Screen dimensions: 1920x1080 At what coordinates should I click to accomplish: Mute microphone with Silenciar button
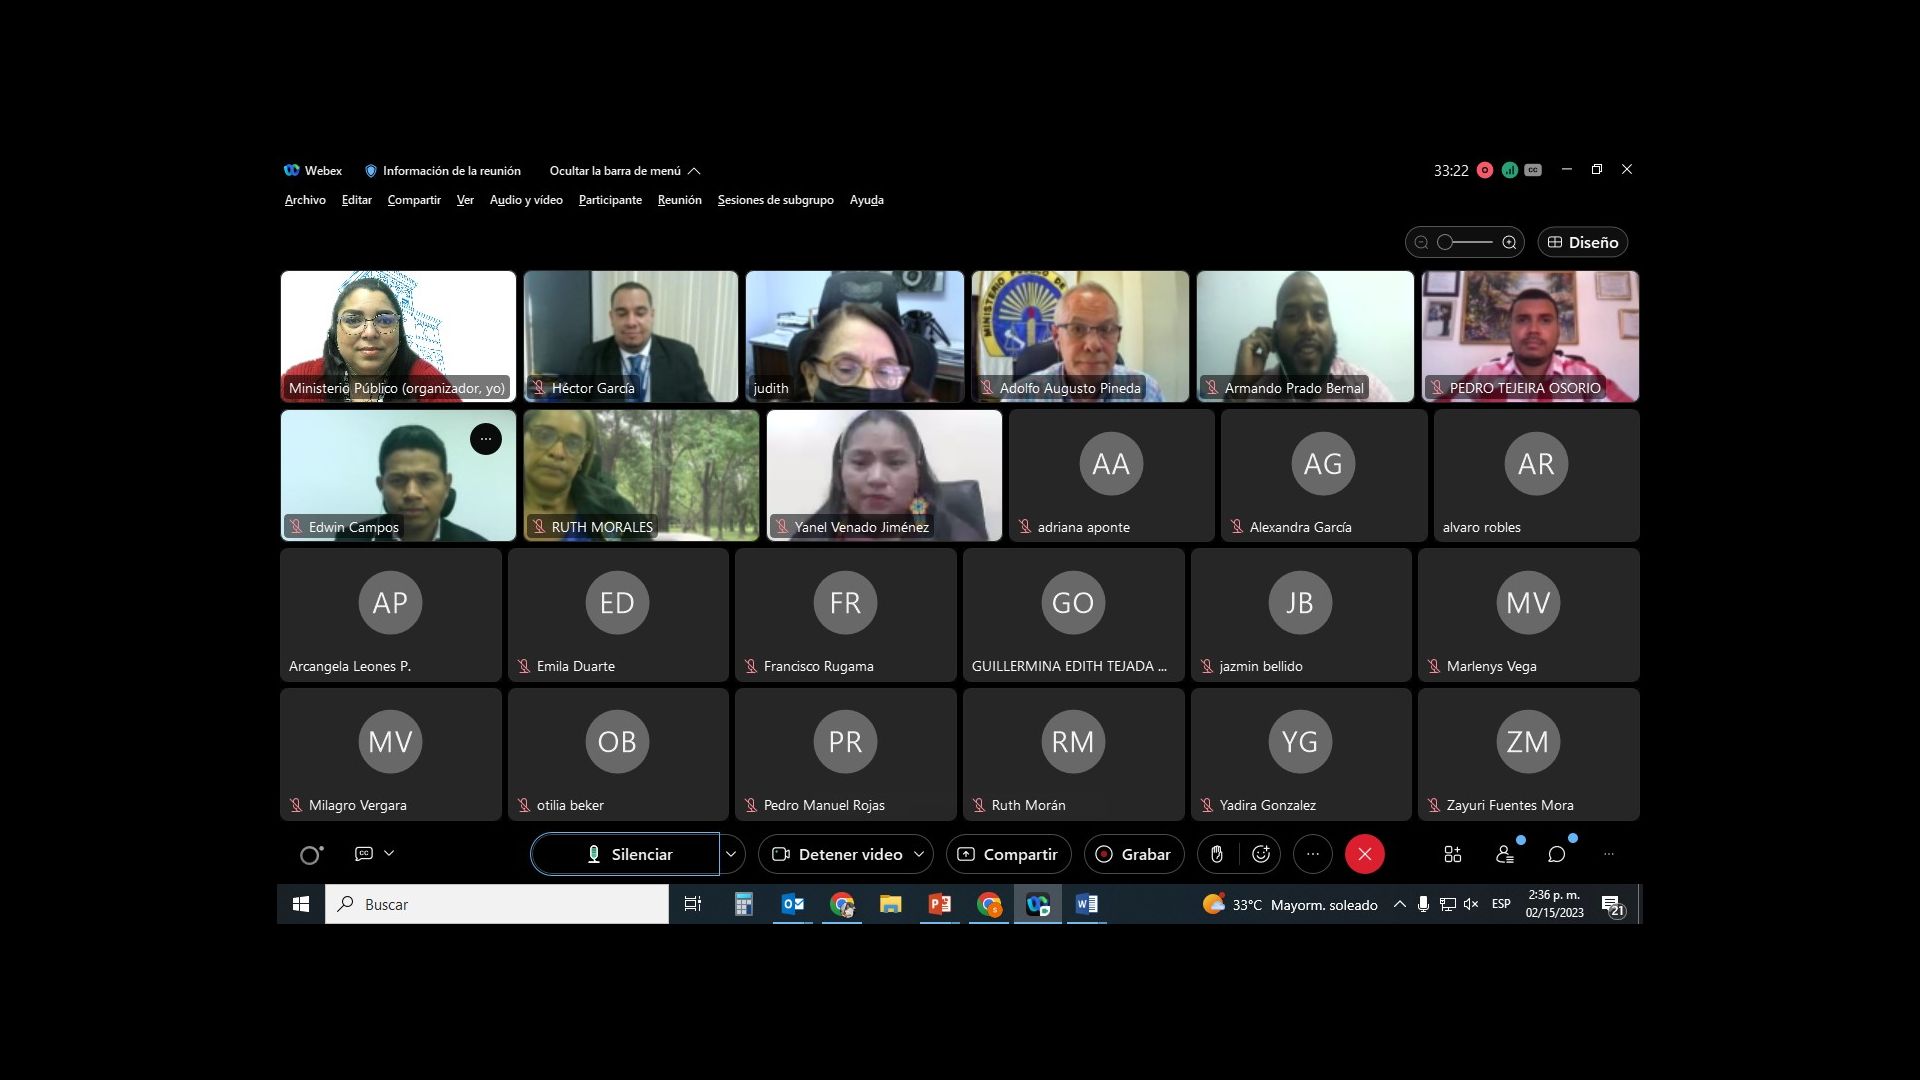(x=626, y=854)
